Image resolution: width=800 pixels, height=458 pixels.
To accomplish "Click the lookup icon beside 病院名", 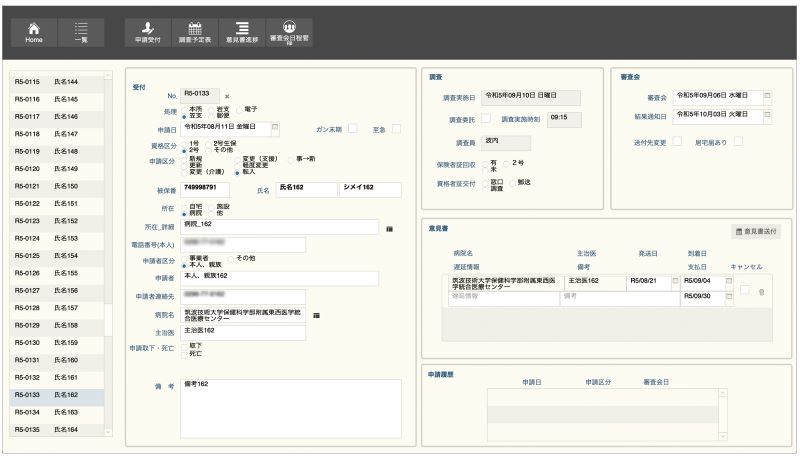I will (317, 315).
